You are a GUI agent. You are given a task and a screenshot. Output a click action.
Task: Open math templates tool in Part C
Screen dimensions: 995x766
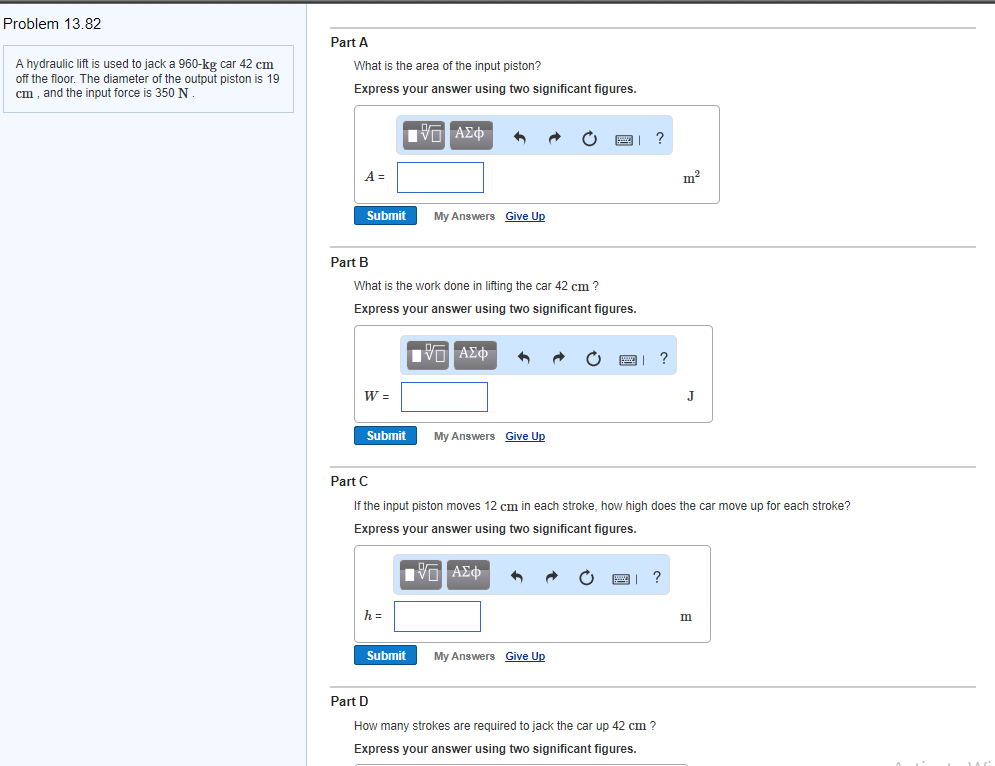(x=421, y=574)
